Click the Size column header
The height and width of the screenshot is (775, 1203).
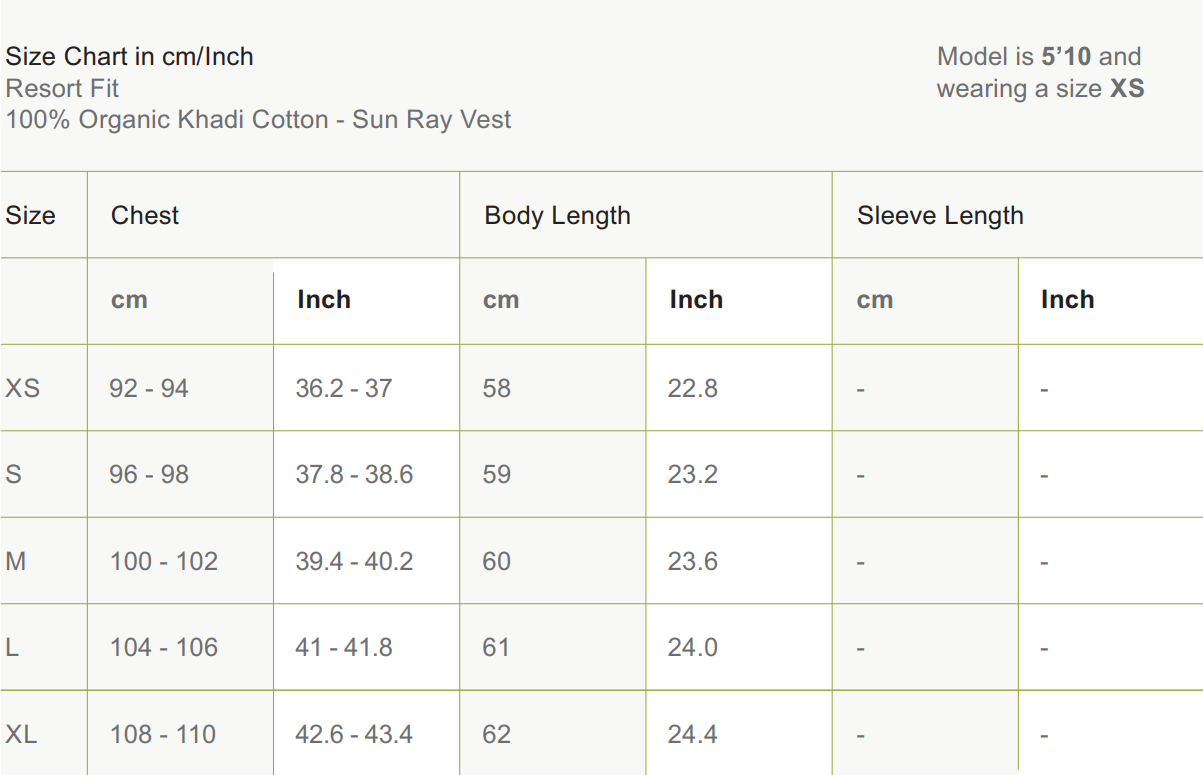pyautogui.click(x=30, y=216)
